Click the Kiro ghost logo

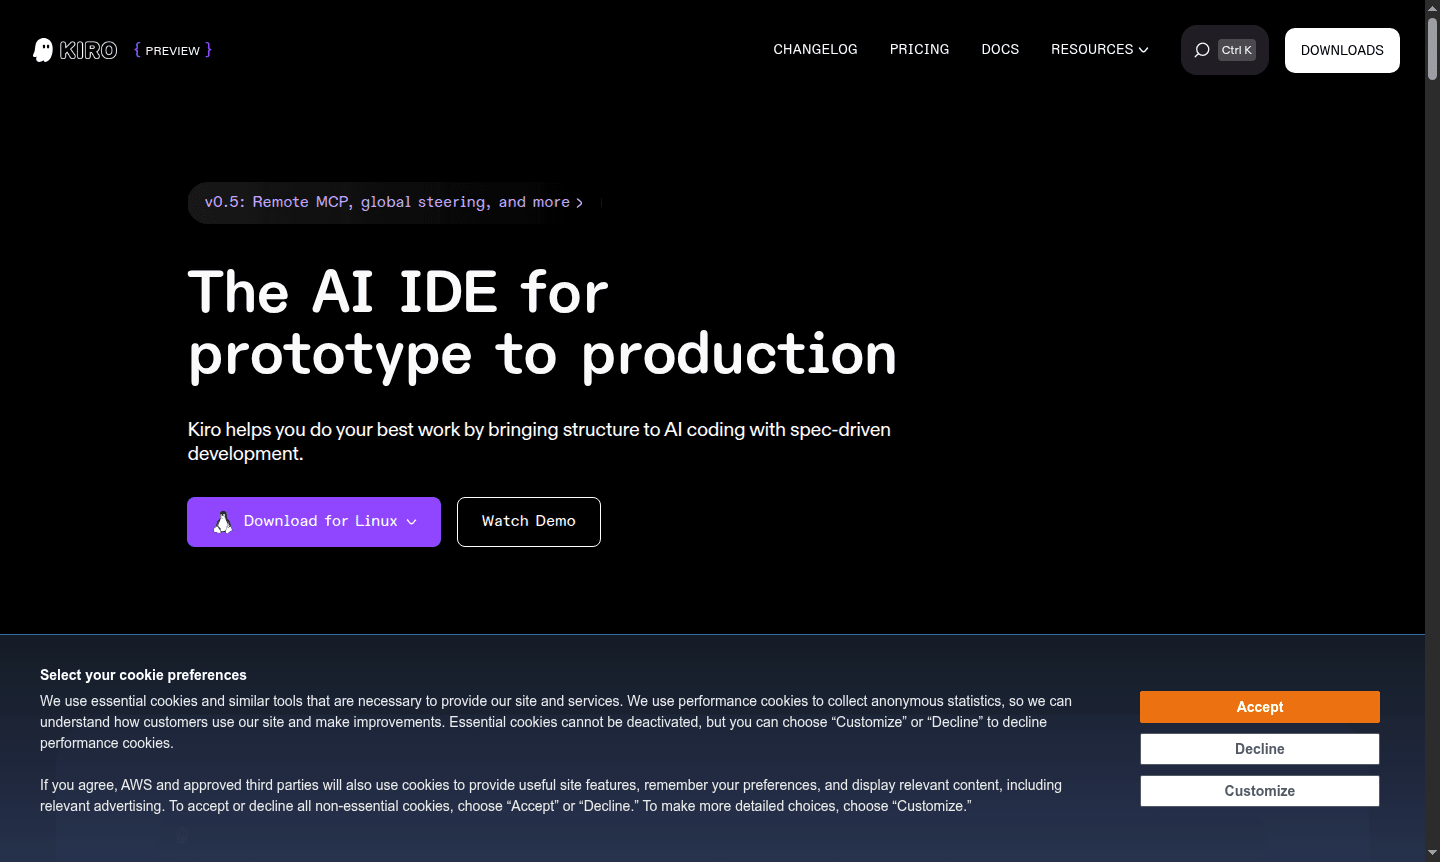pyautogui.click(x=42, y=50)
